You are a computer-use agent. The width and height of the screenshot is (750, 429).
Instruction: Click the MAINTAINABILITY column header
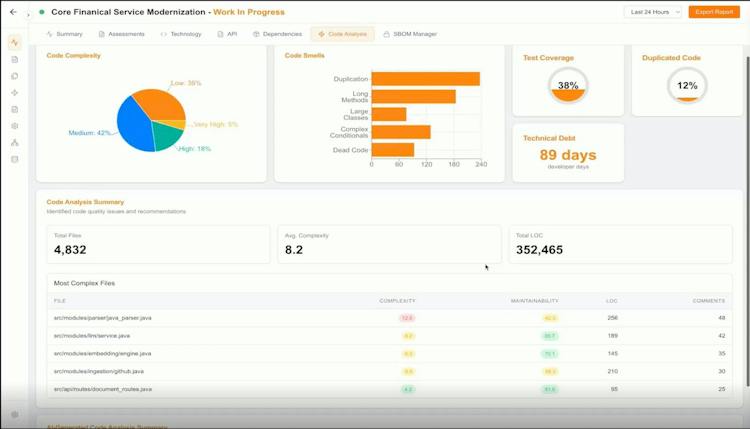[x=534, y=301]
